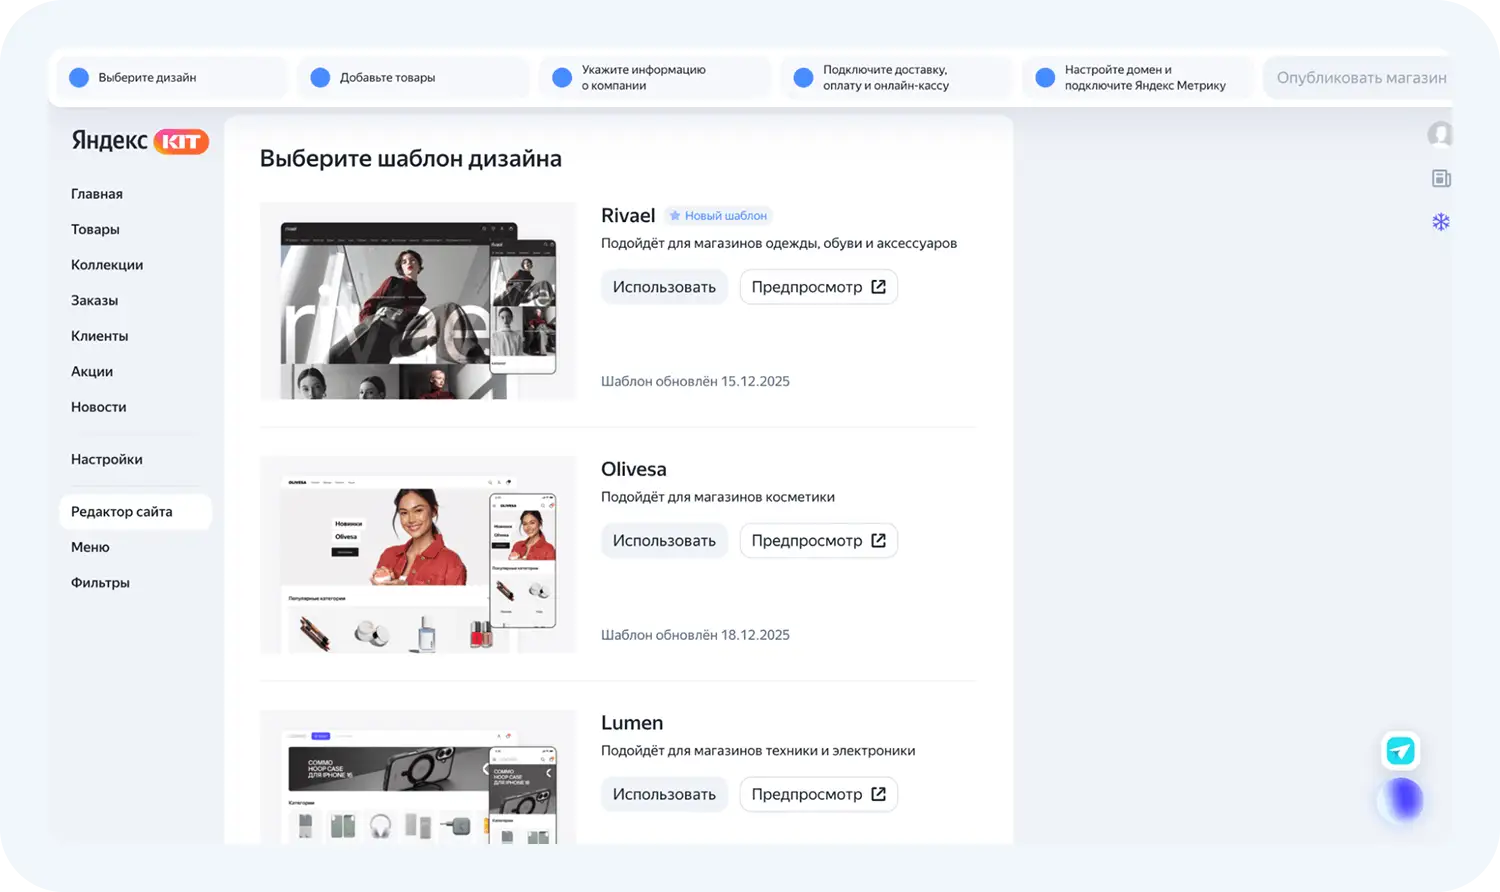Open Товары in the left menu

pos(95,230)
